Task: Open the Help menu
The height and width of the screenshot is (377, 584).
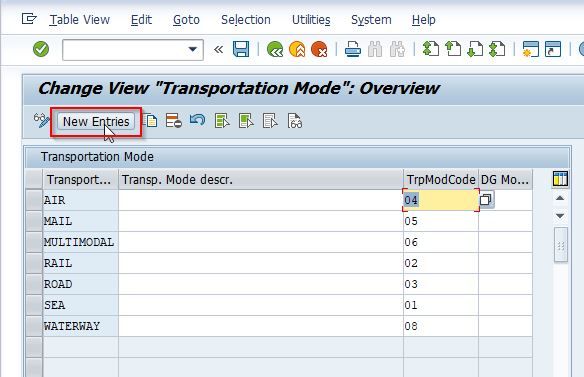Action: (423, 20)
